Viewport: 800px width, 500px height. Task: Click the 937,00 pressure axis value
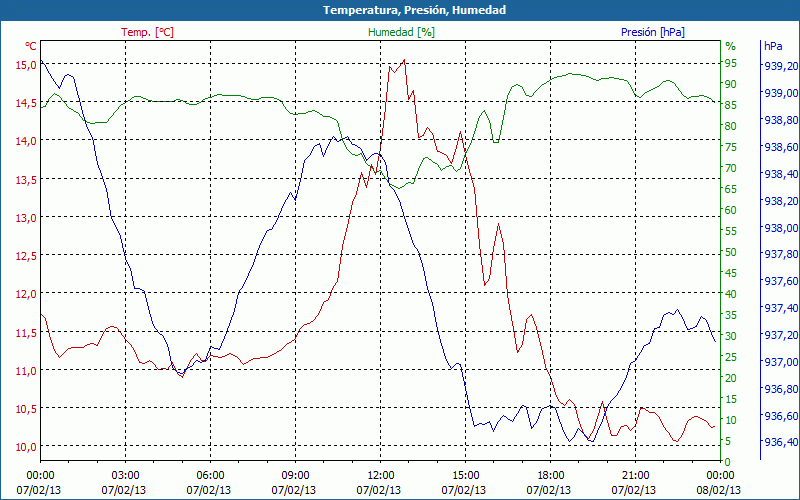pos(781,362)
